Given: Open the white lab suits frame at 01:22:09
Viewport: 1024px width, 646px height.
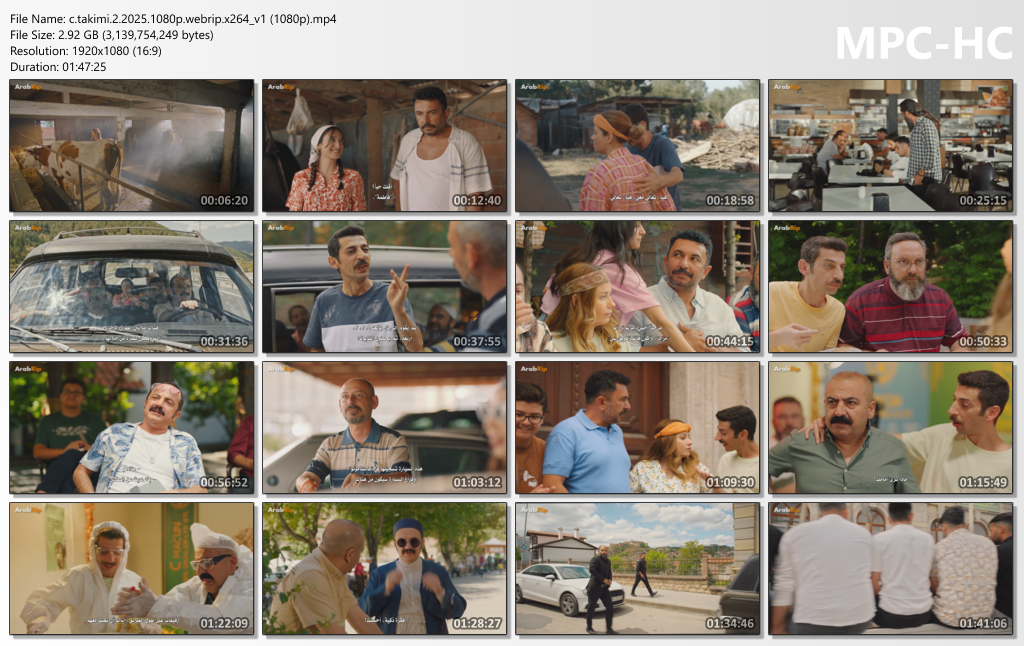Looking at the screenshot, I should (132, 569).
